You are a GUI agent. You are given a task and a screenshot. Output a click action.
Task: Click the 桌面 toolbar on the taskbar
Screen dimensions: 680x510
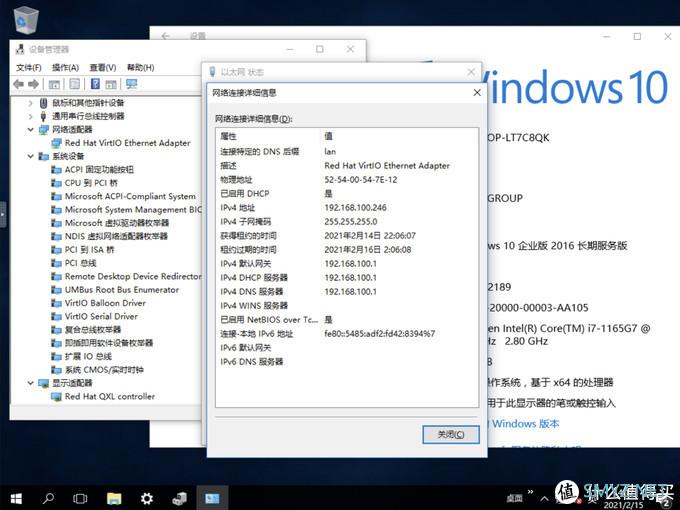coord(514,499)
